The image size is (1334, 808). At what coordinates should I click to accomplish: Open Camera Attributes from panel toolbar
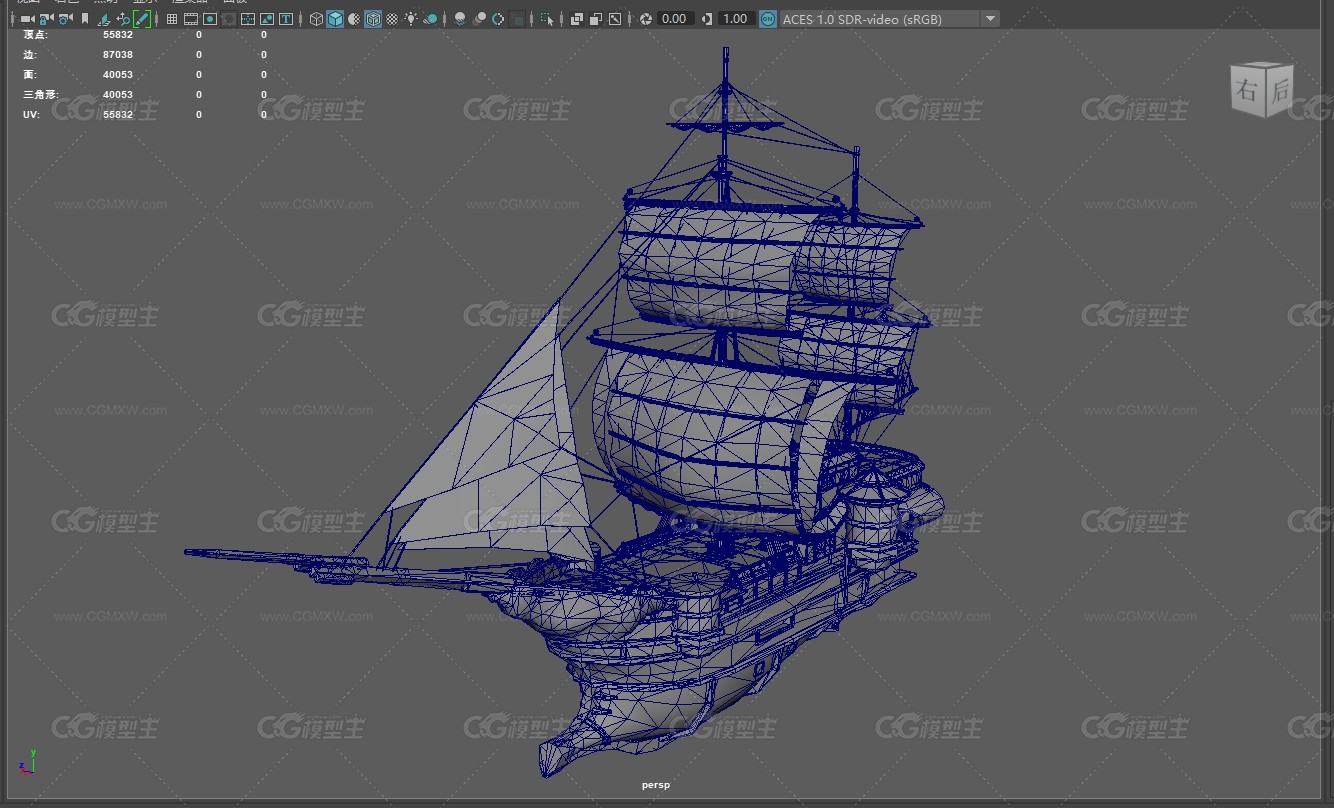point(65,18)
